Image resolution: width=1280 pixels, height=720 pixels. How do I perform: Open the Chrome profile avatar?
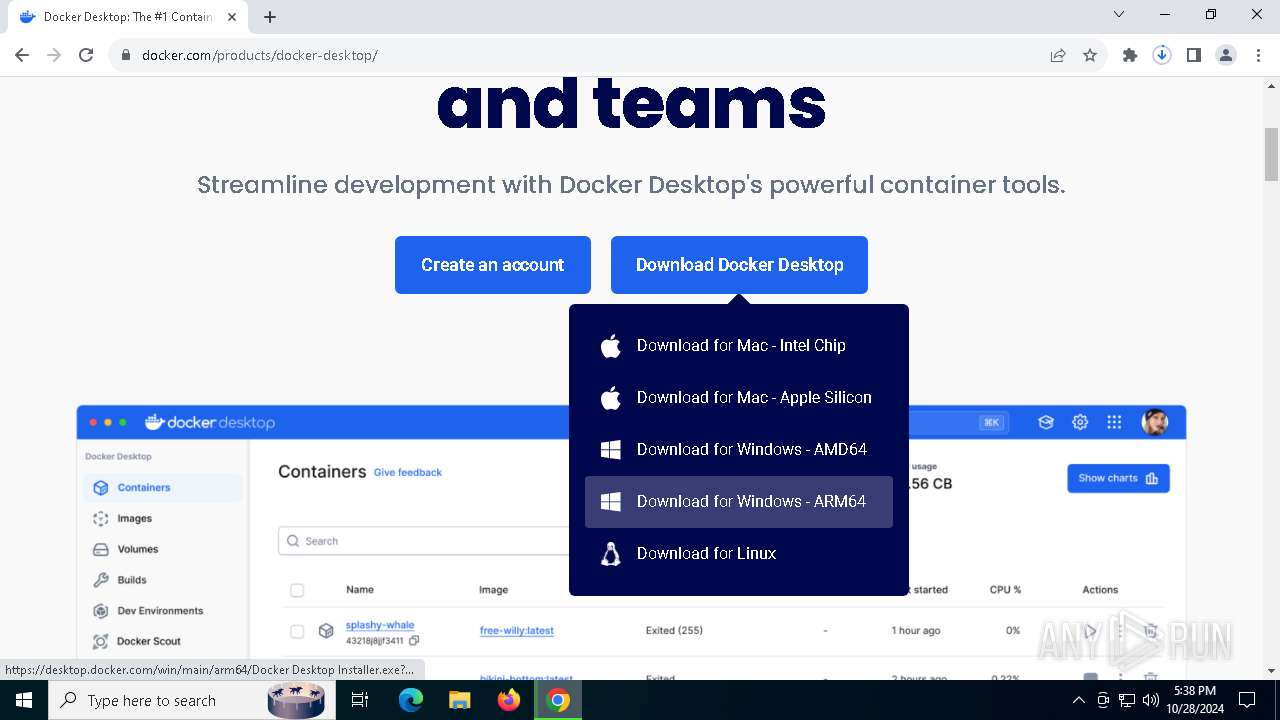click(x=1226, y=55)
